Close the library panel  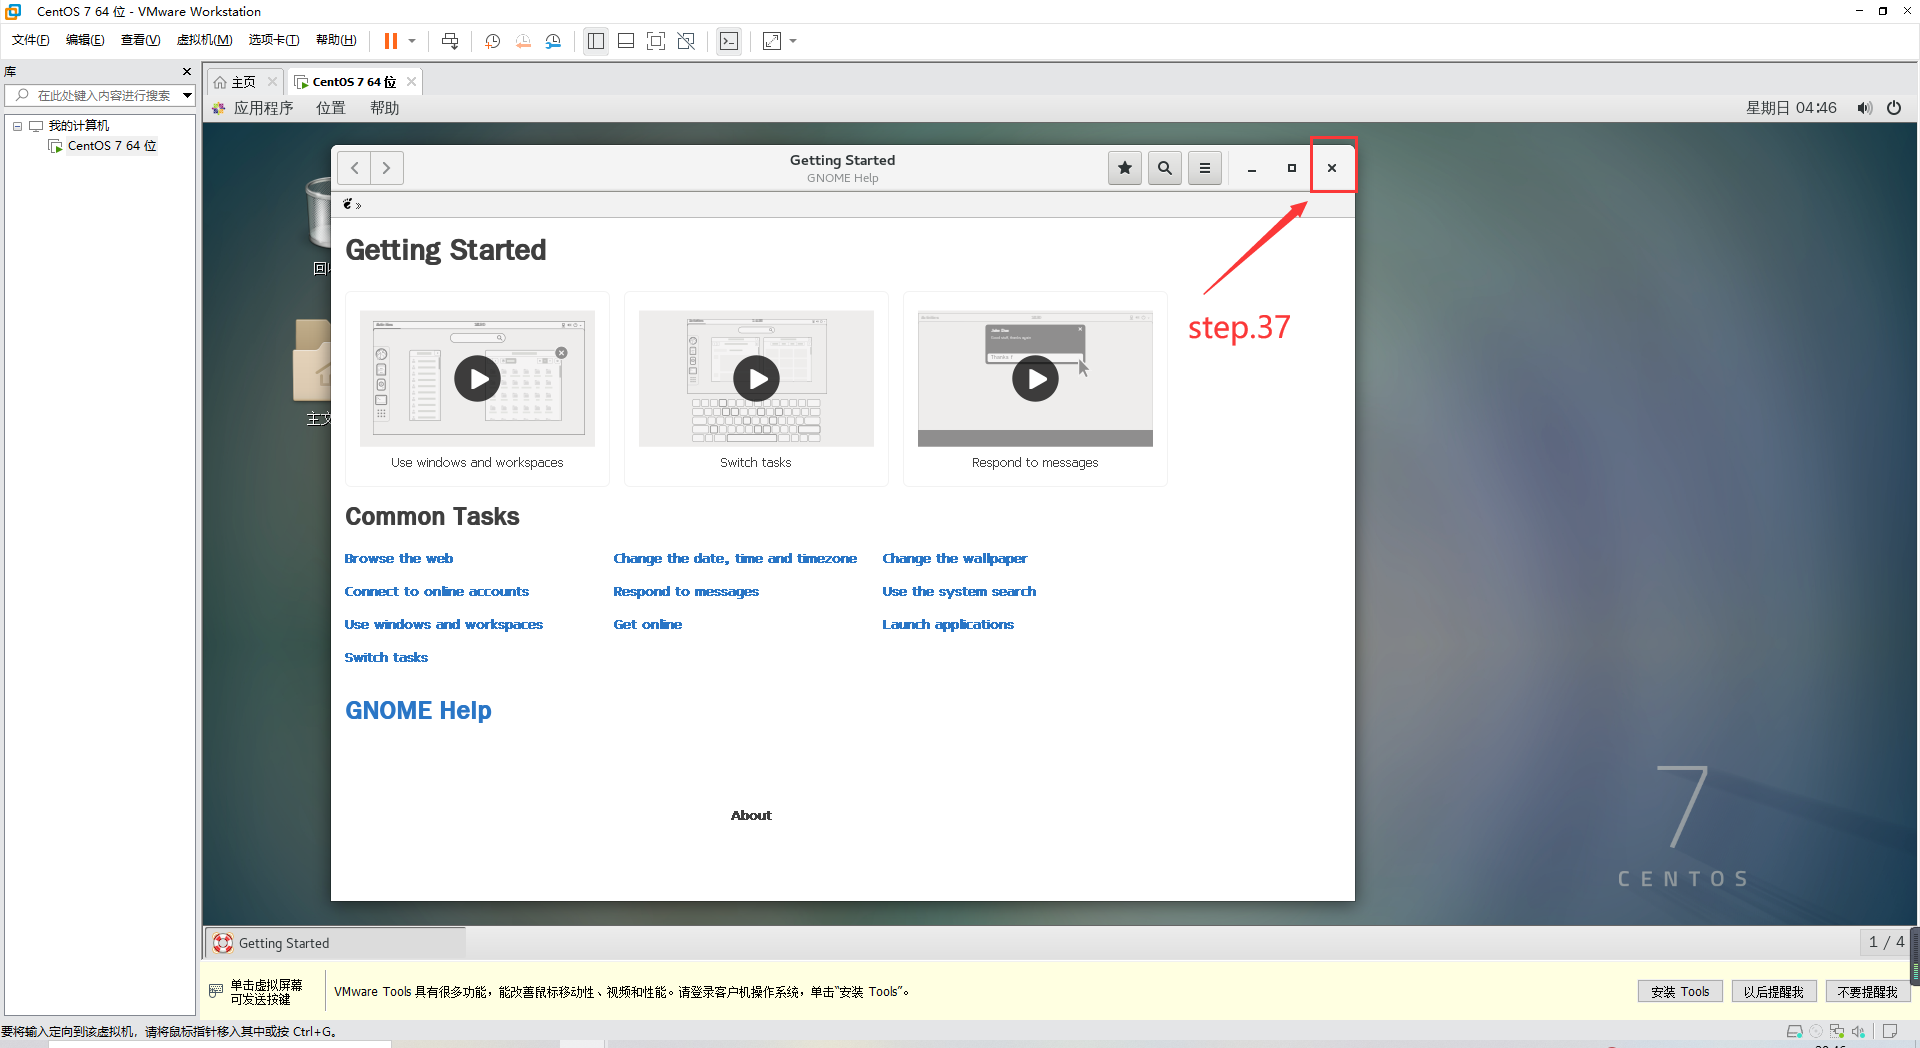click(x=187, y=72)
